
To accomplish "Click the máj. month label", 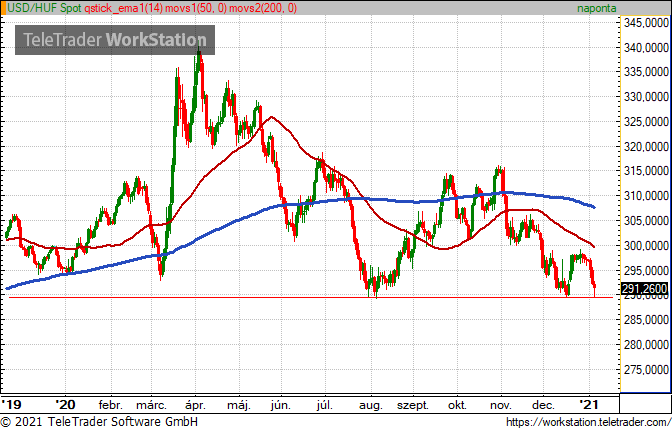I will coord(239,405).
